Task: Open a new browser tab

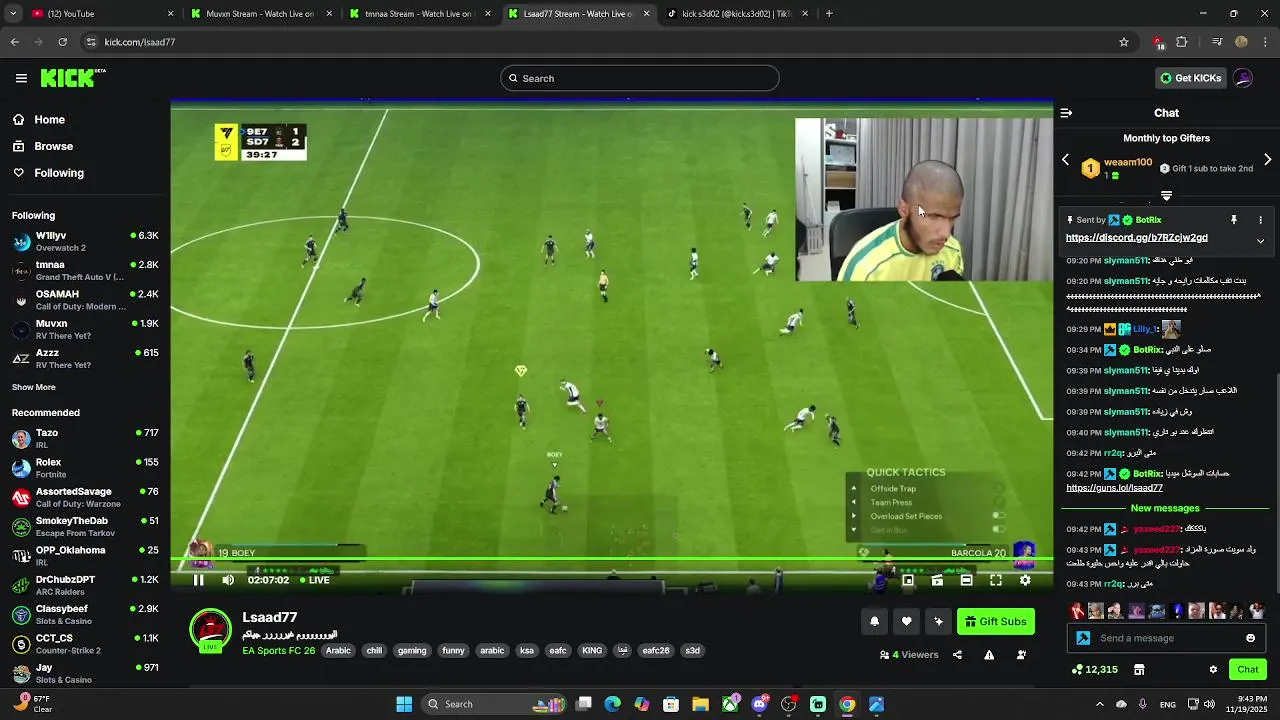Action: pyautogui.click(x=829, y=14)
